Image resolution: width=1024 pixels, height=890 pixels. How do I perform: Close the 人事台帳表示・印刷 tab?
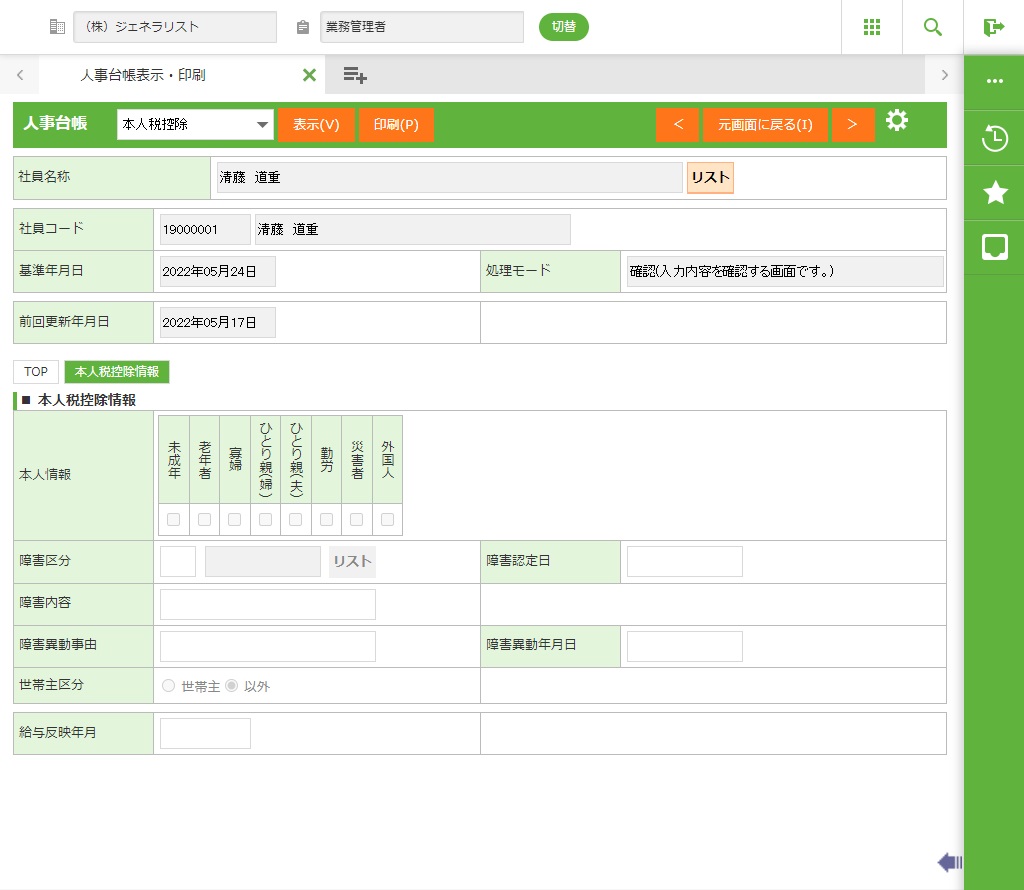coord(309,75)
